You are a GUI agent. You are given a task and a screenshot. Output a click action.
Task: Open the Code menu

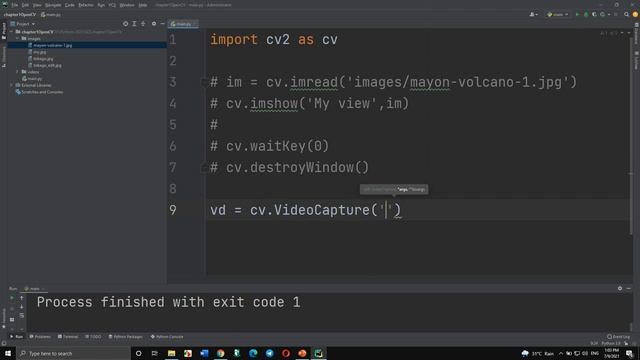click(x=69, y=5)
